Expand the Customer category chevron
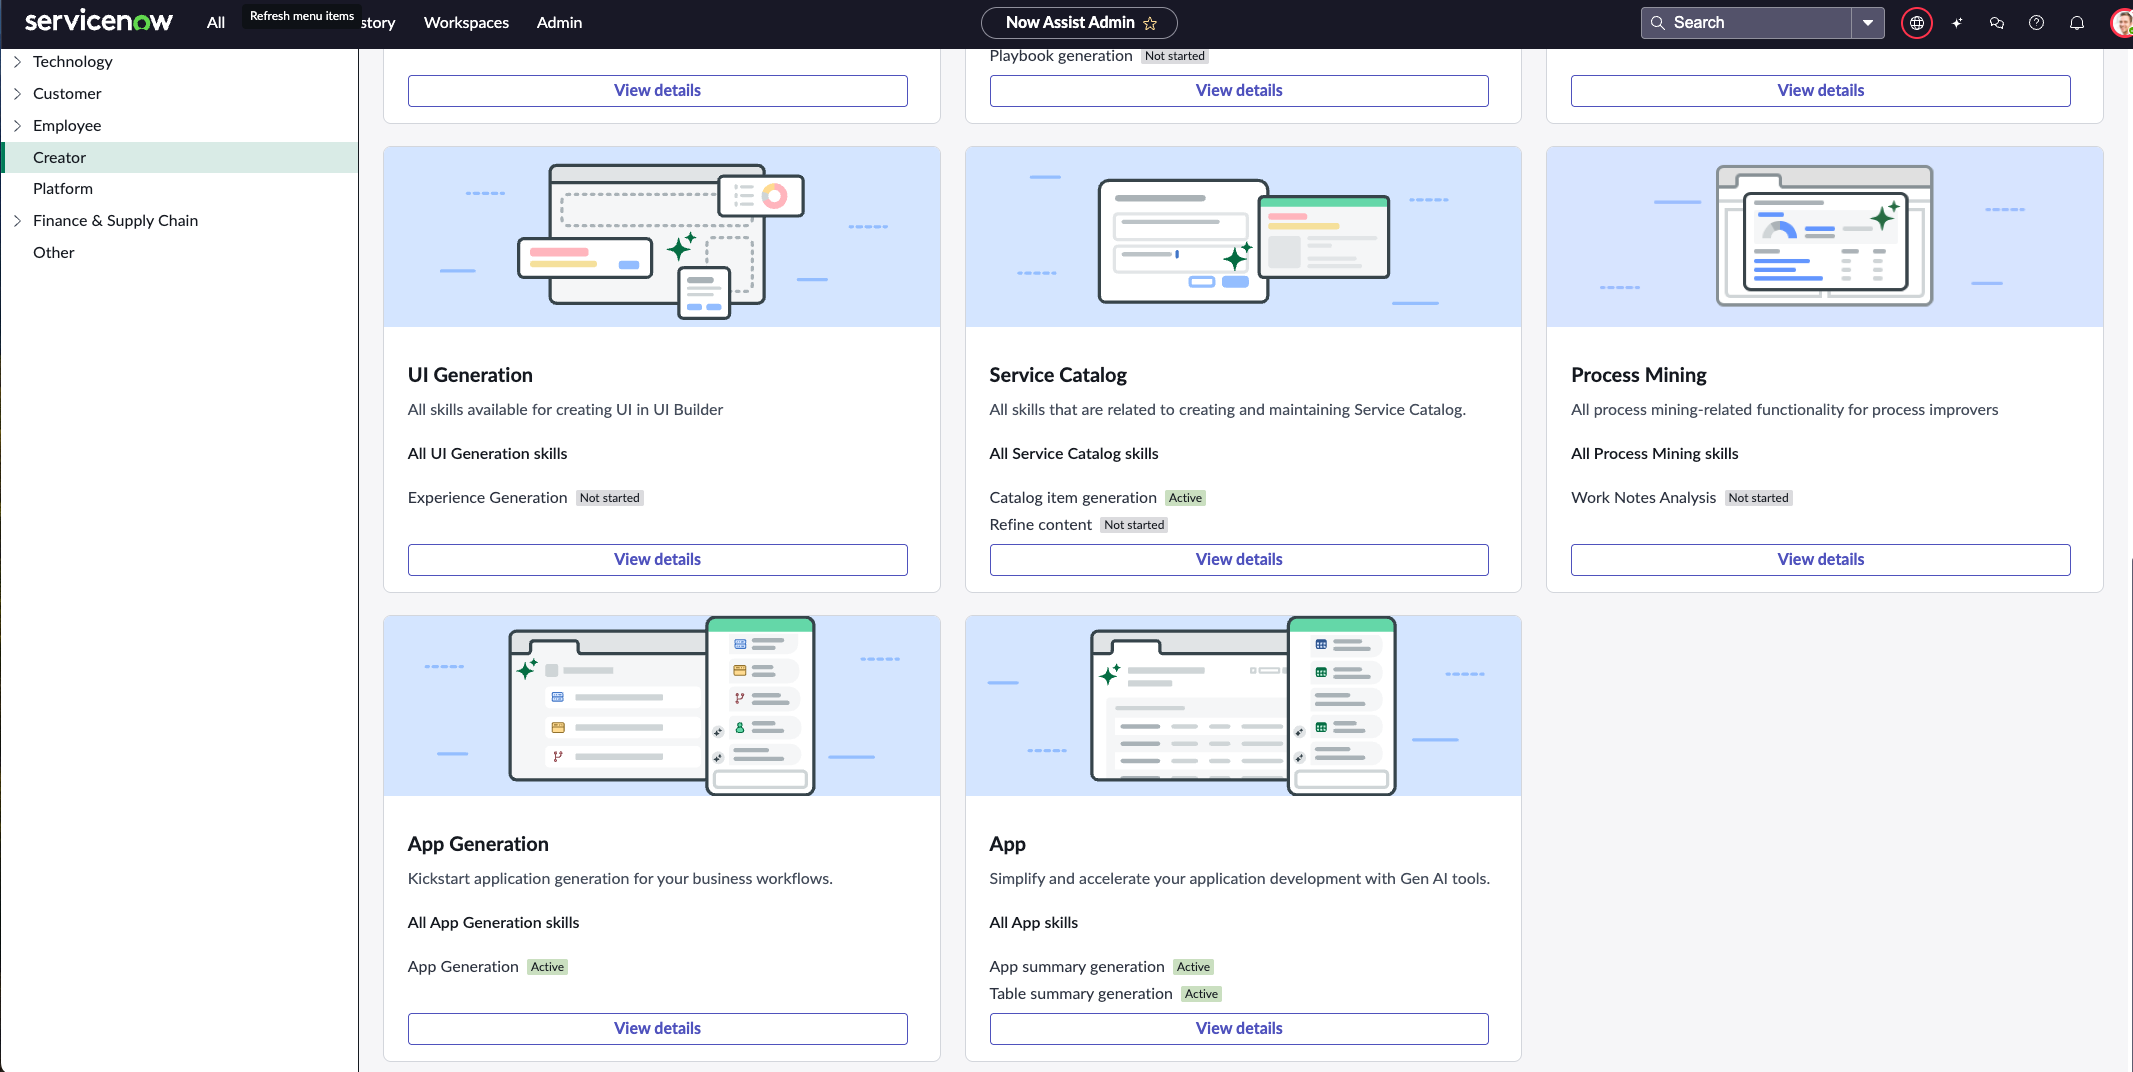The height and width of the screenshot is (1072, 2133). point(17,94)
